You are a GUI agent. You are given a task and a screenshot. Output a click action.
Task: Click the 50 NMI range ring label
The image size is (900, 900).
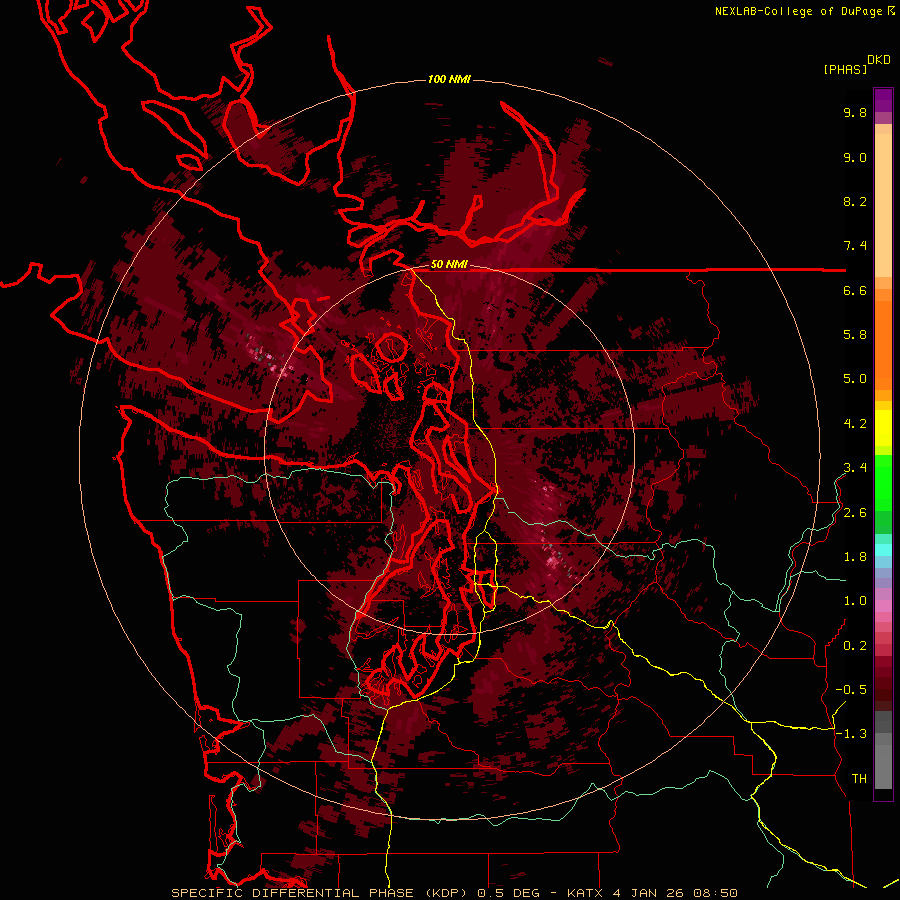(x=449, y=264)
